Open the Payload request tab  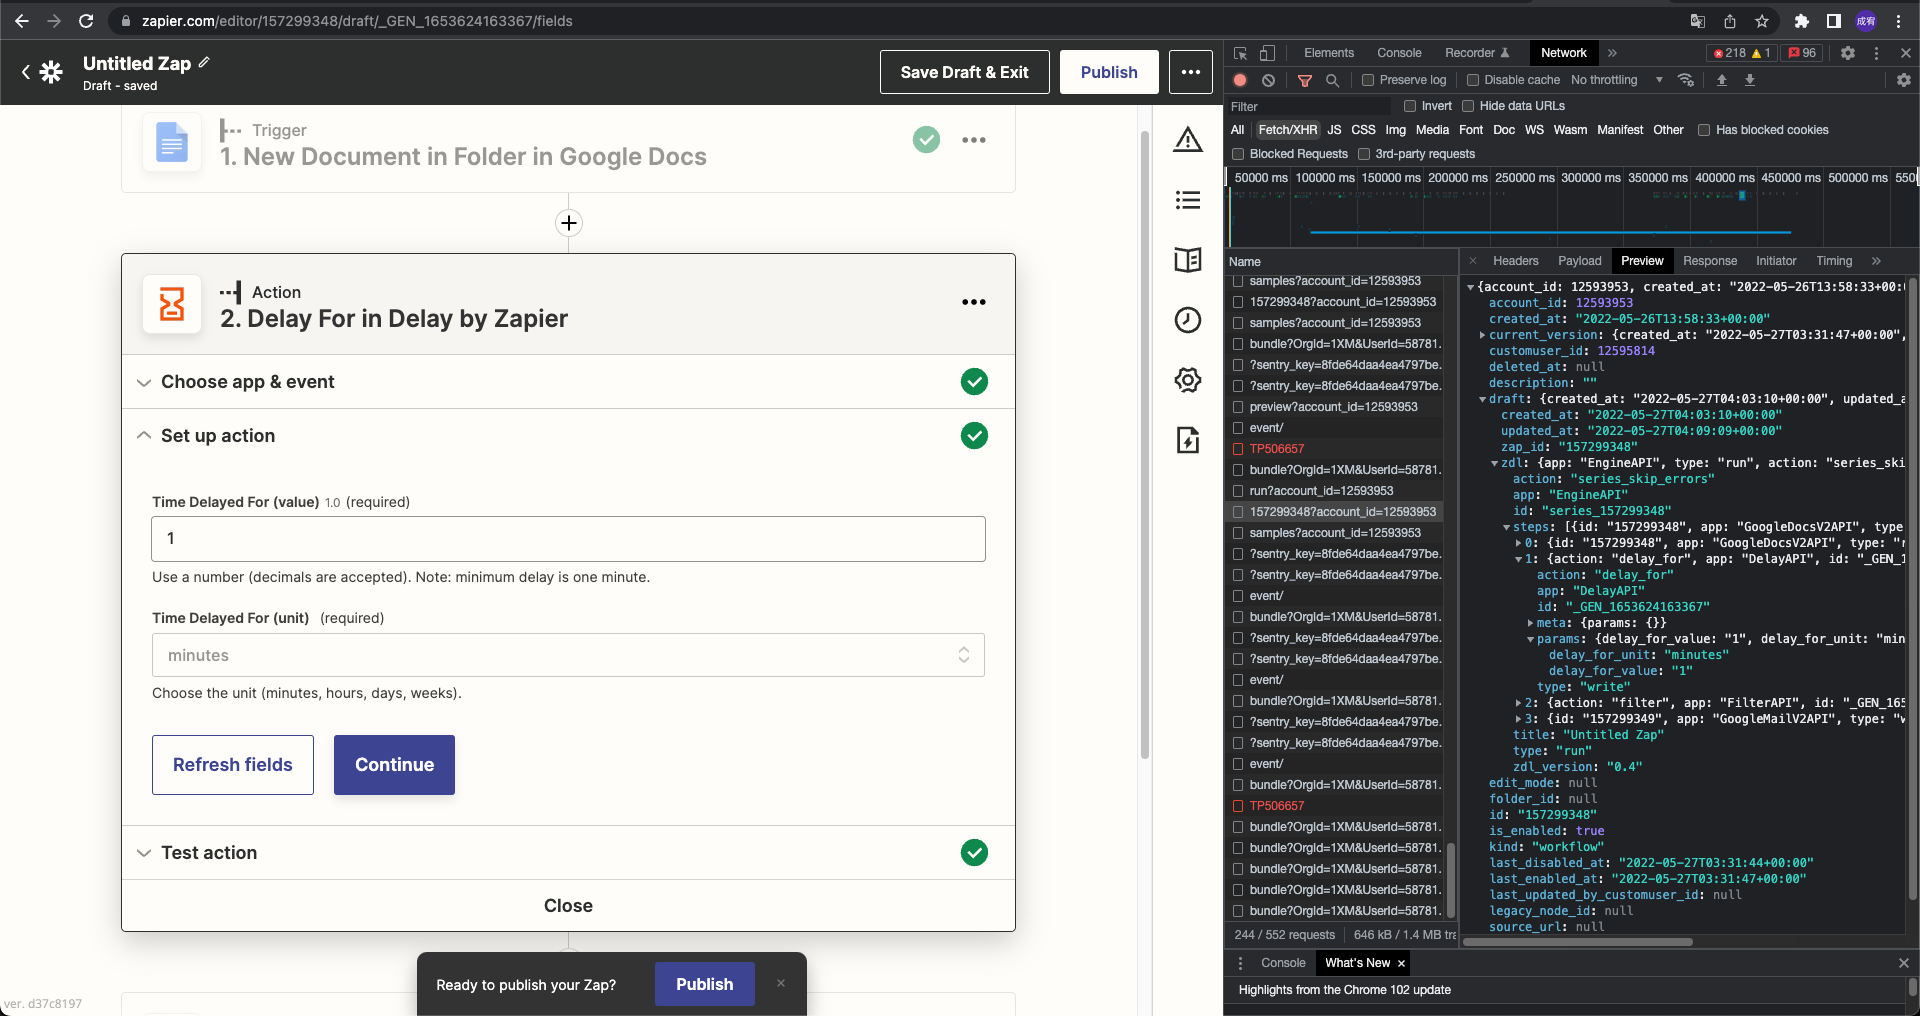[1579, 261]
